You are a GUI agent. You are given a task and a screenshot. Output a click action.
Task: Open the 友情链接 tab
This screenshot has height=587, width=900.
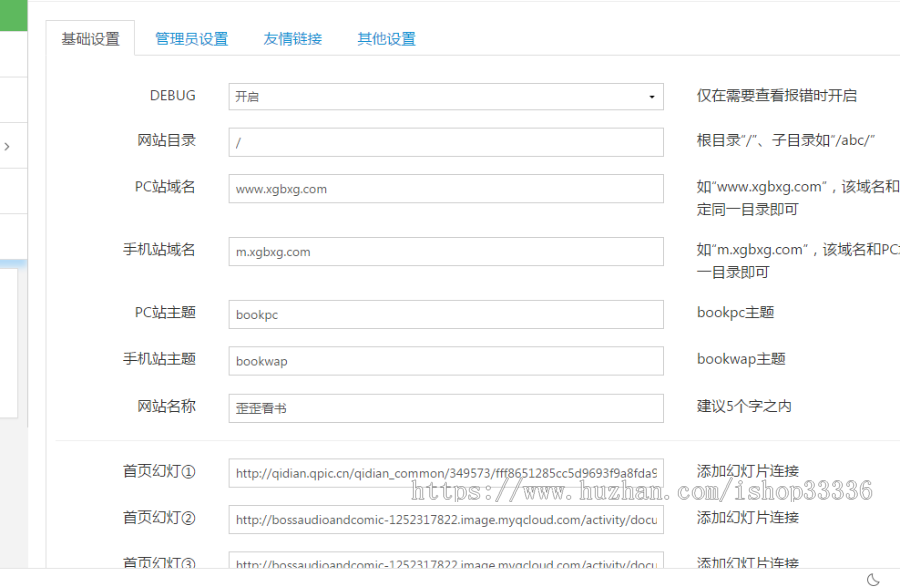(293, 38)
